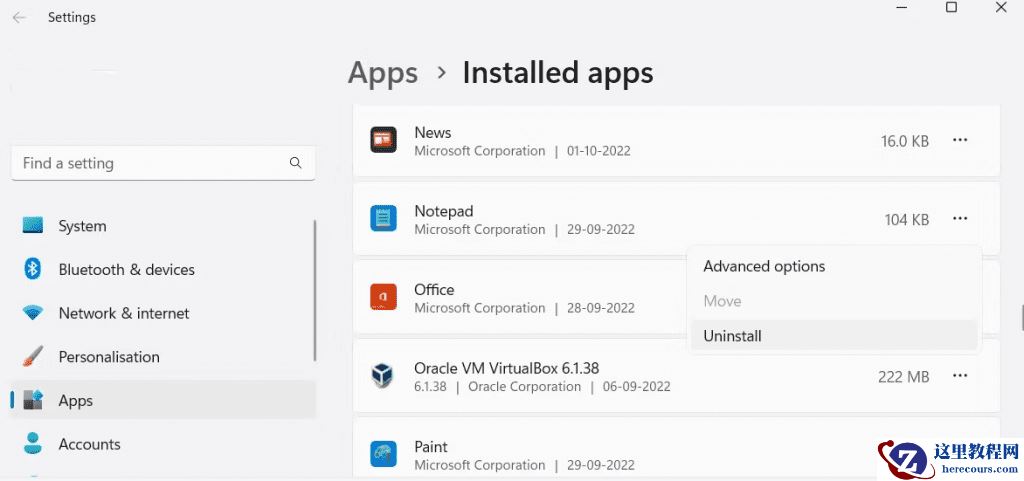Click the Office app icon
Viewport: 1024px width, 481px height.
tap(382, 297)
